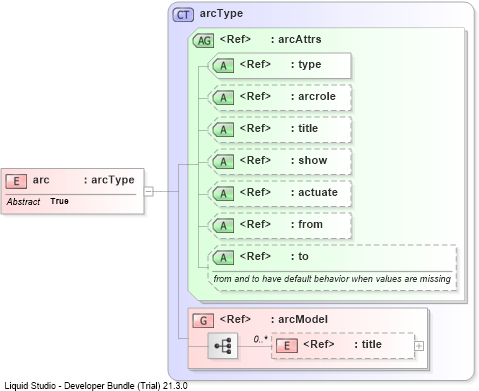Click the A icon beside to
This screenshot has width=479, height=391.
[223, 258]
